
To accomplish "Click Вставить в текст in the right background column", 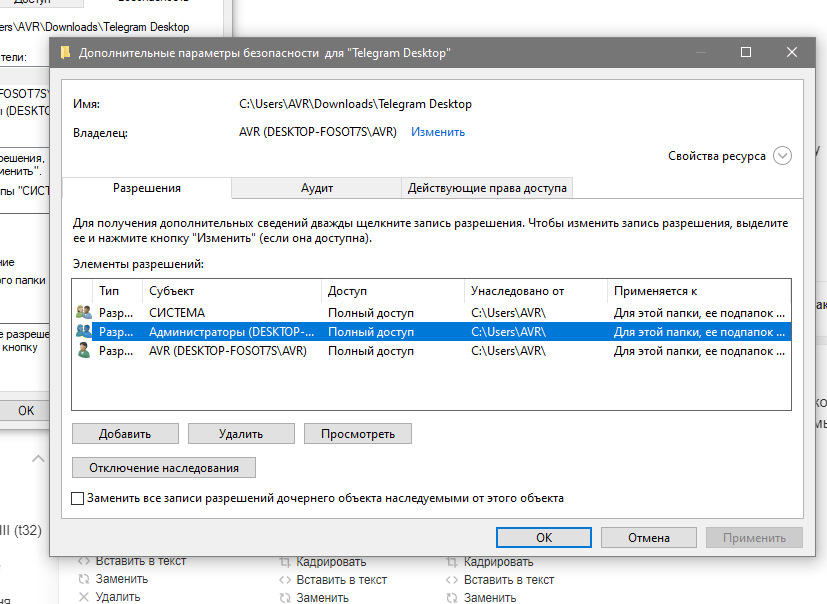I will 509,580.
